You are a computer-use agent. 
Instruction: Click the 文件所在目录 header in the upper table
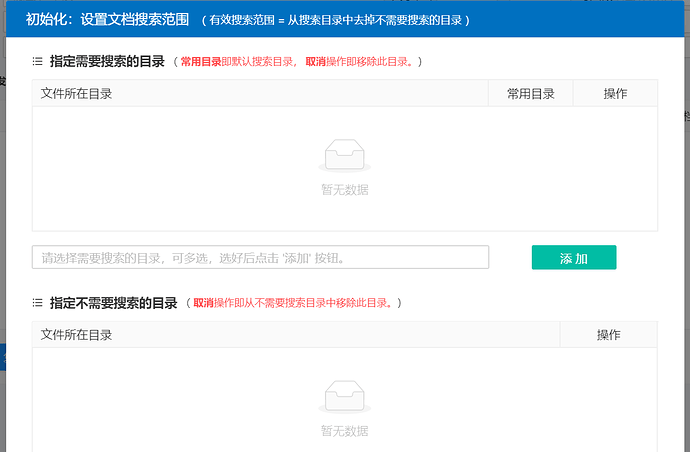(76, 94)
